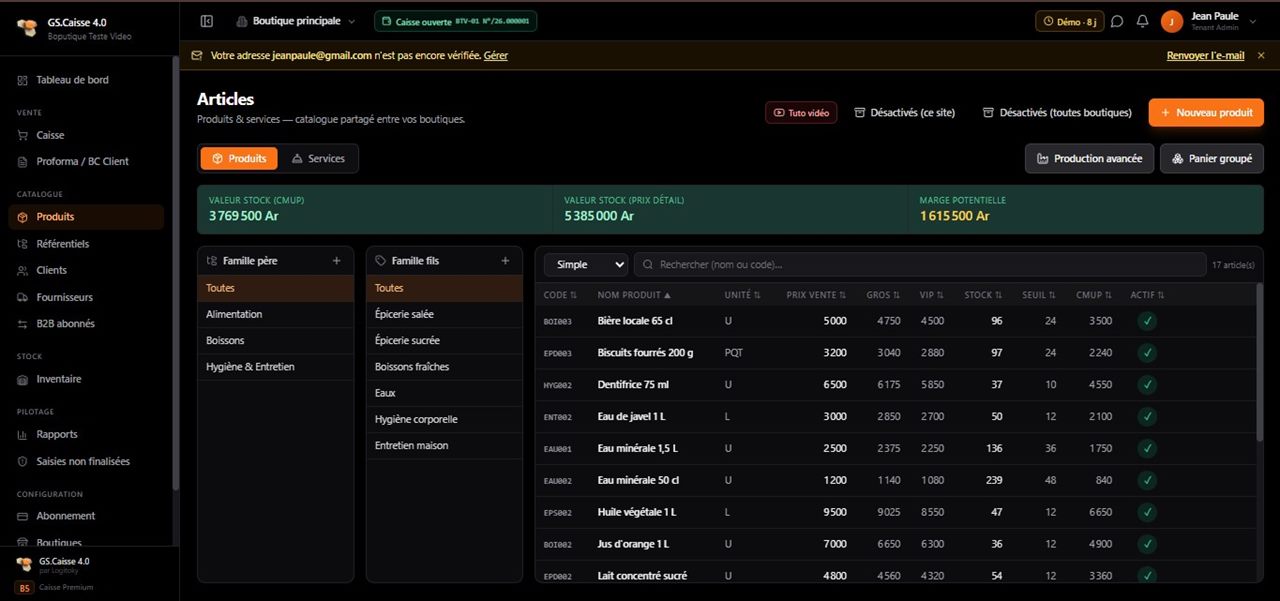1280x601 pixels.
Task: Focus the Rechercher (nom ou code) search field
Action: (x=920, y=264)
